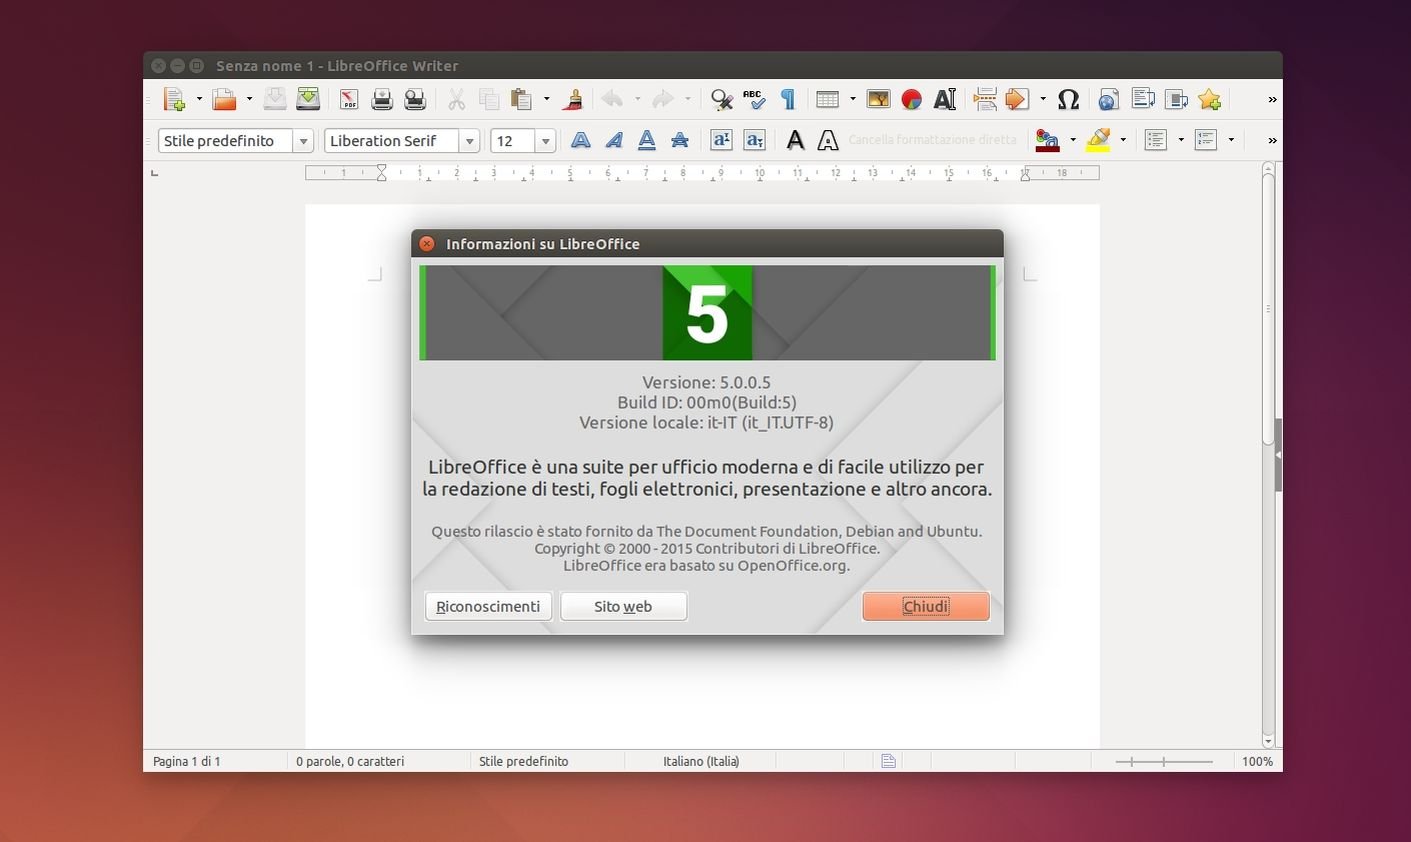Click the Omega special character icon
The width and height of the screenshot is (1411, 842).
coord(1068,99)
